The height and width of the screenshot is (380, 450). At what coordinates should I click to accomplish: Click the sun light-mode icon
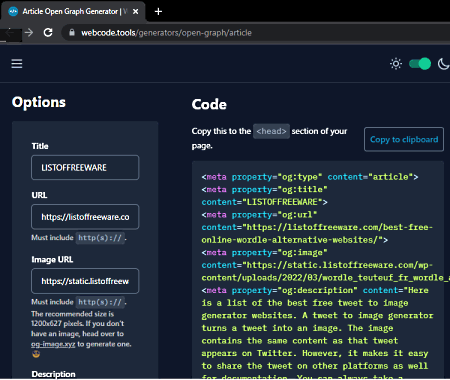396,64
